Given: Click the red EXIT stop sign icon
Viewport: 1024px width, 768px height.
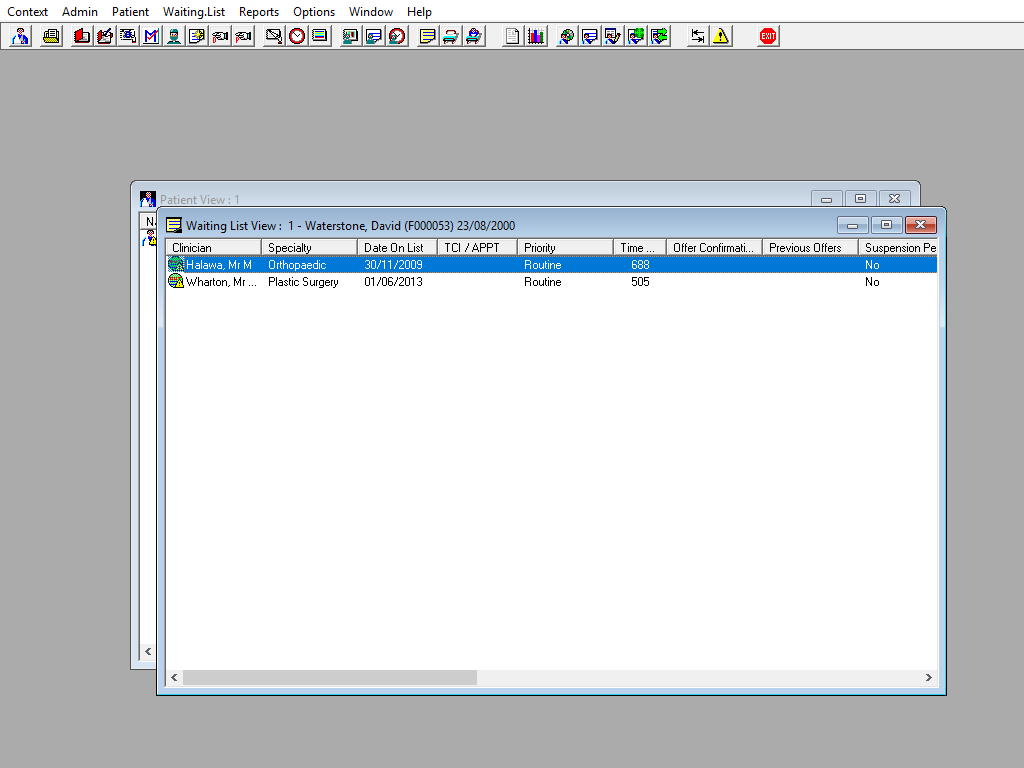Looking at the screenshot, I should click(x=768, y=36).
